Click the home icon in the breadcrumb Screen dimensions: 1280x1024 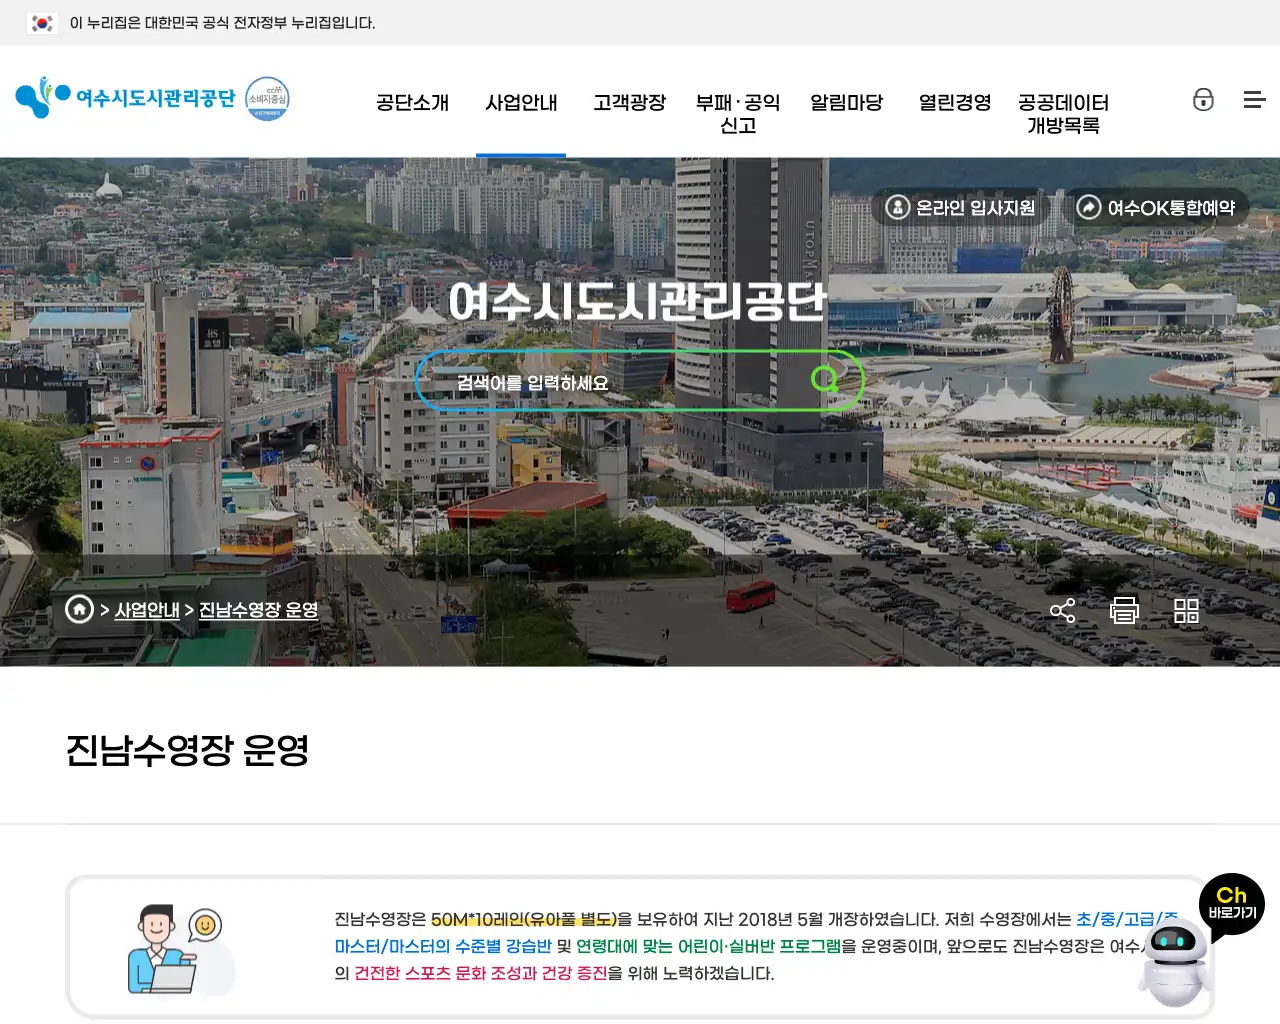pyautogui.click(x=79, y=609)
